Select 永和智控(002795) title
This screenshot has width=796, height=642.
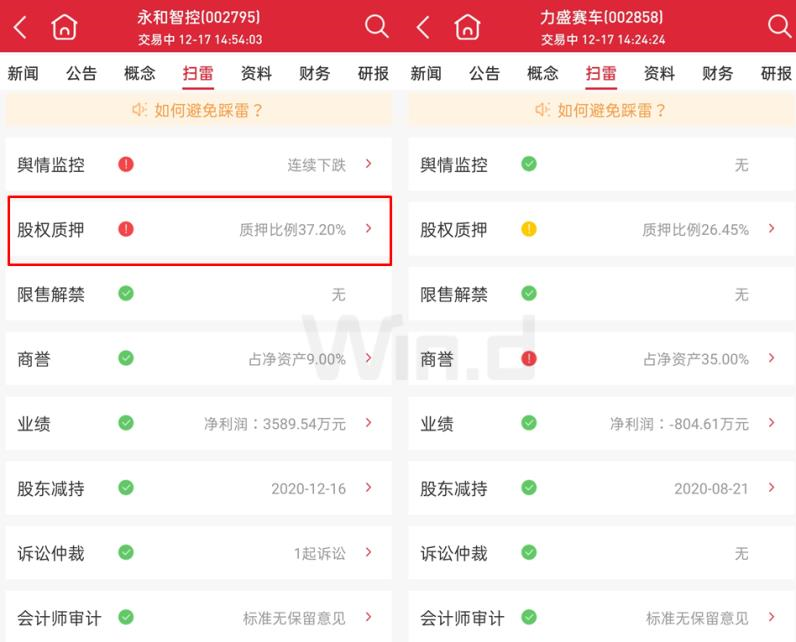198,17
